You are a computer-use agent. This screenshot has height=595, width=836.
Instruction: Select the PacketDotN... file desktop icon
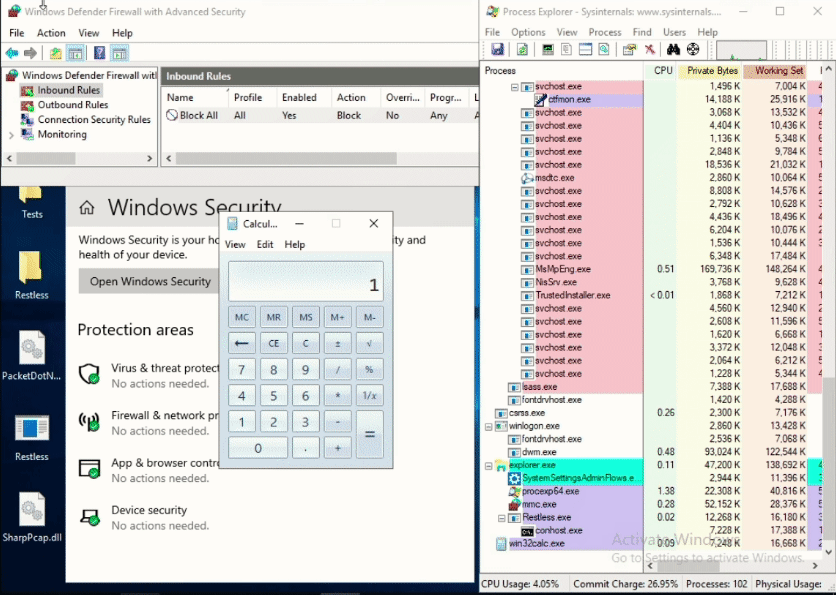[x=31, y=356]
